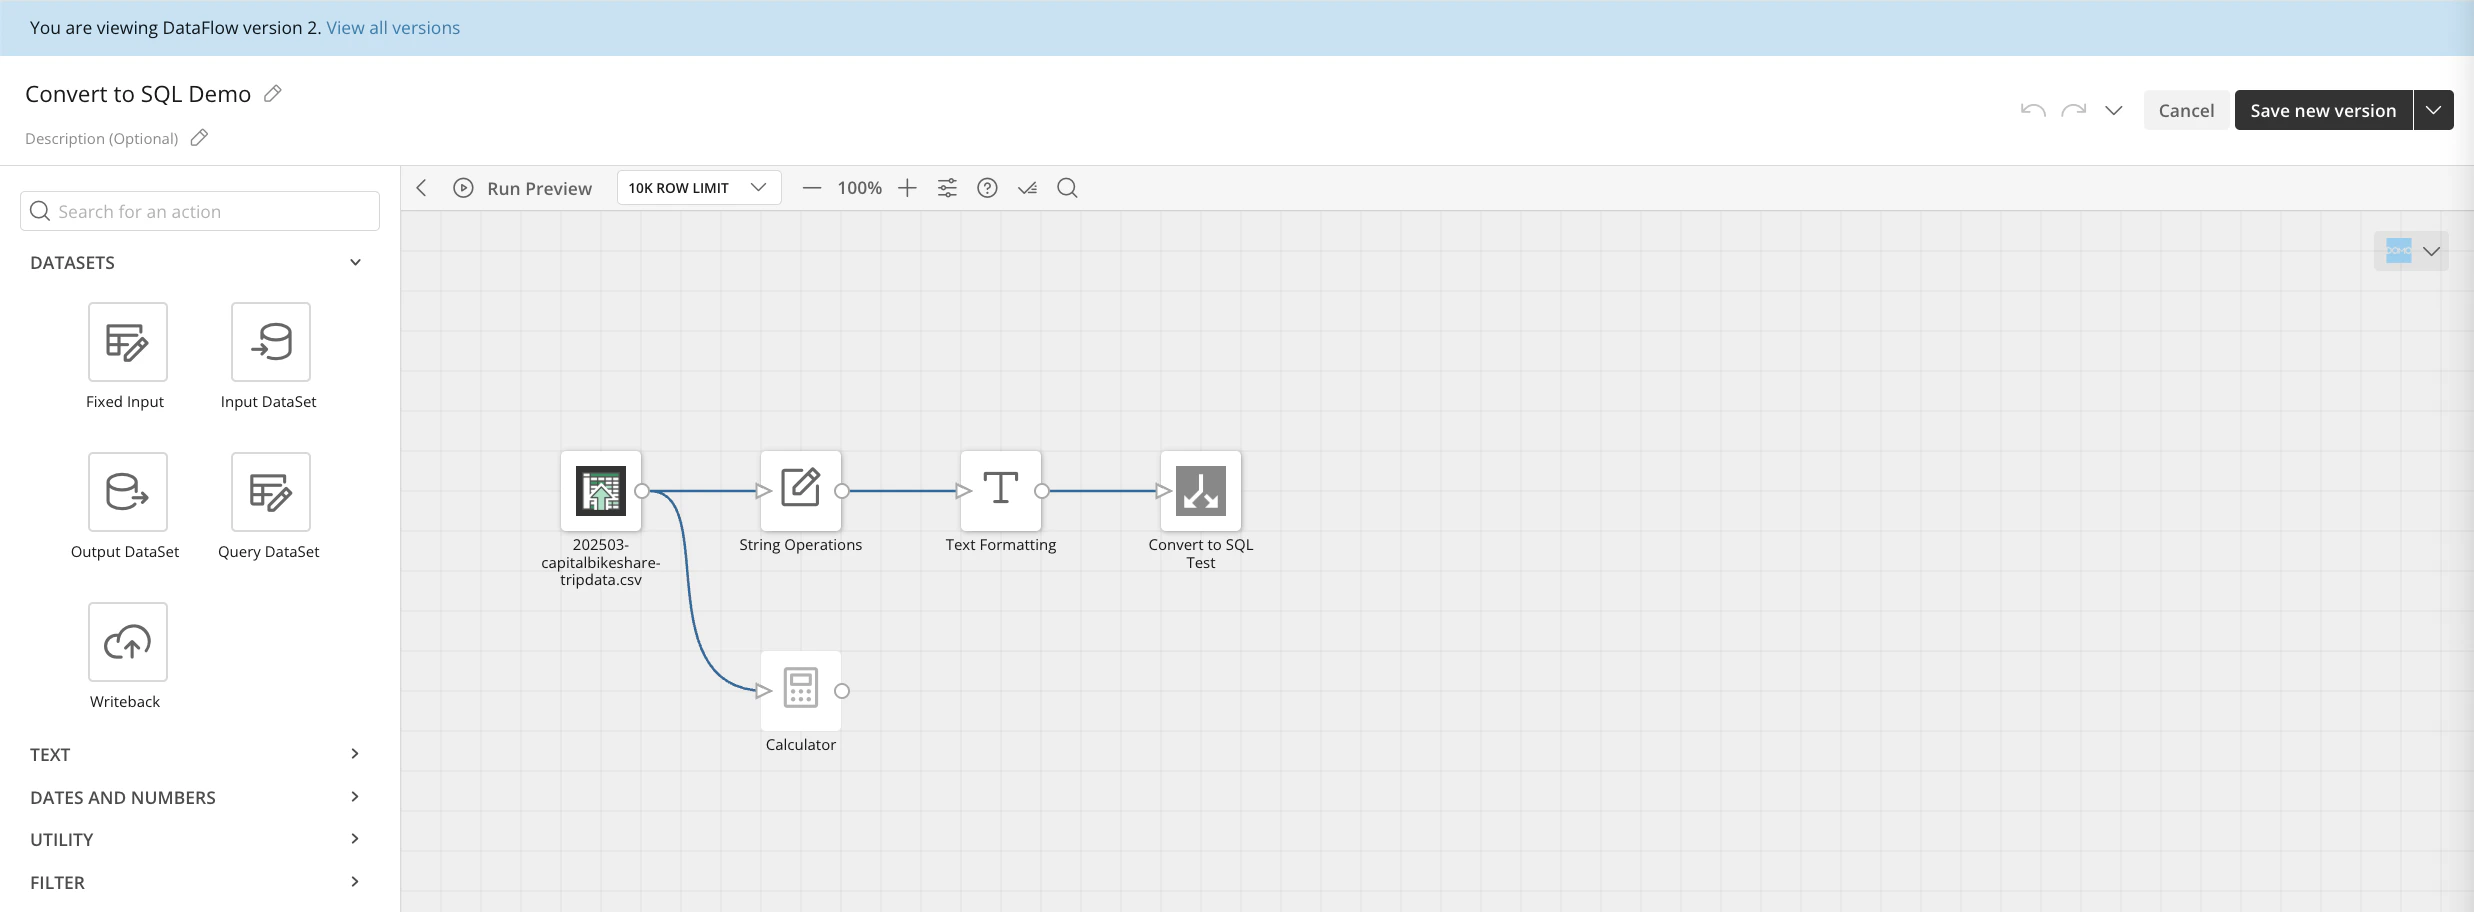Cancel editing the DataFlow
The height and width of the screenshot is (912, 2474).
click(x=2186, y=110)
